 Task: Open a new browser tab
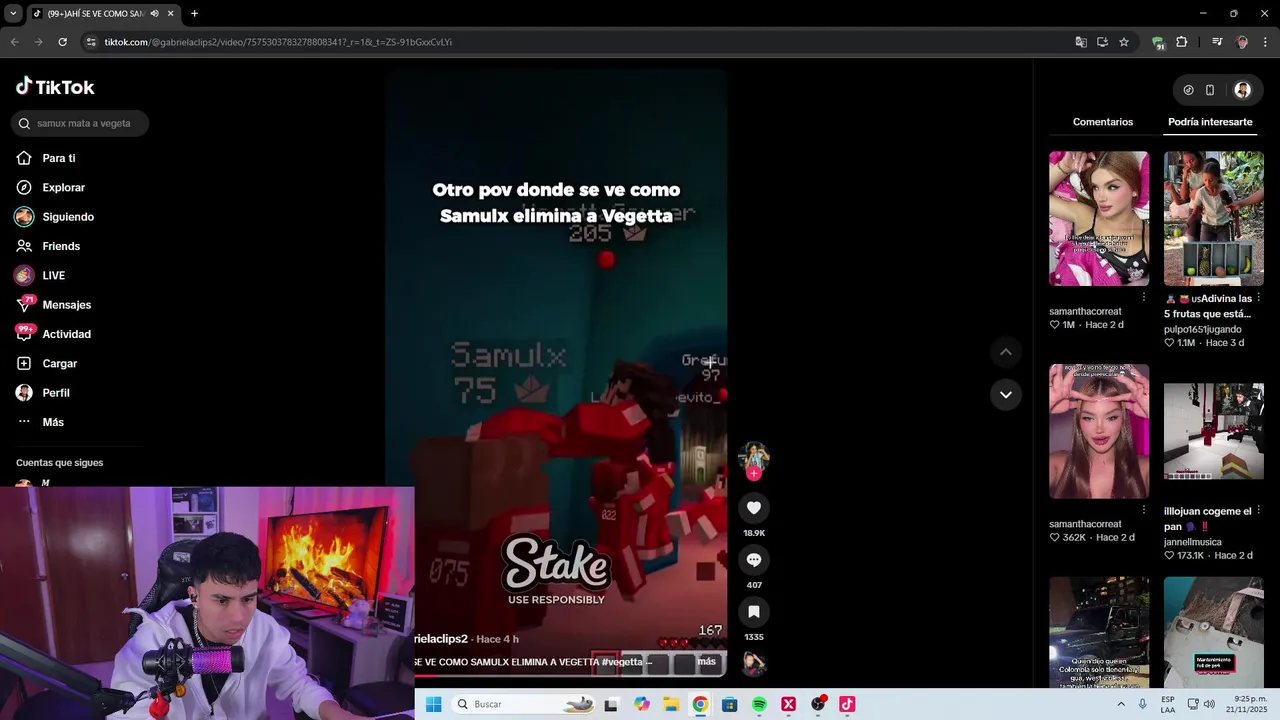(x=194, y=14)
